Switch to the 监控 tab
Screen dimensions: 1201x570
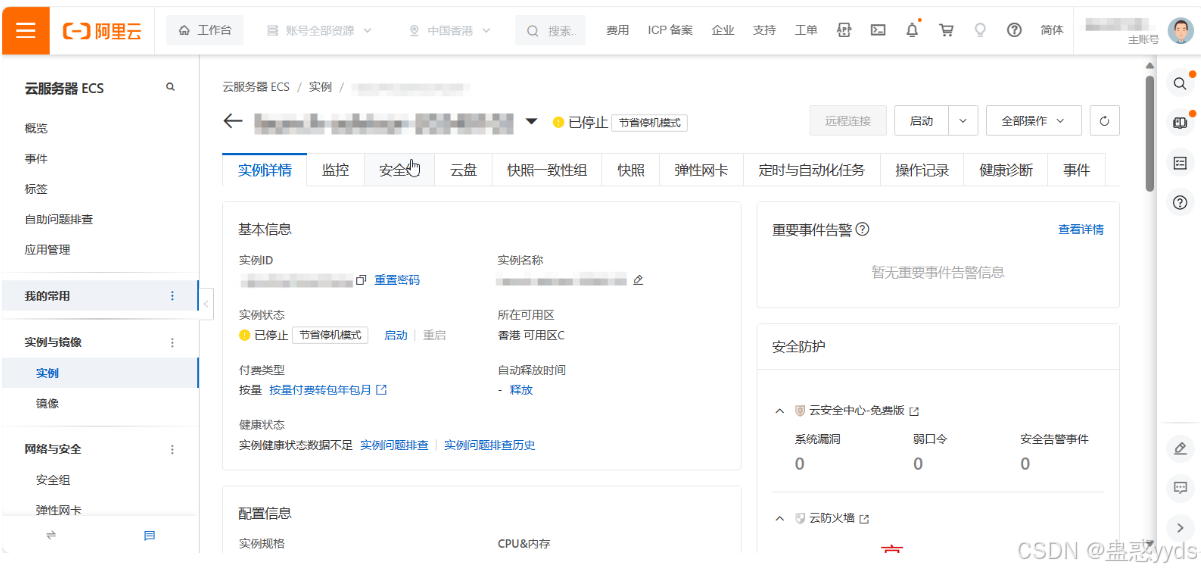(335, 170)
